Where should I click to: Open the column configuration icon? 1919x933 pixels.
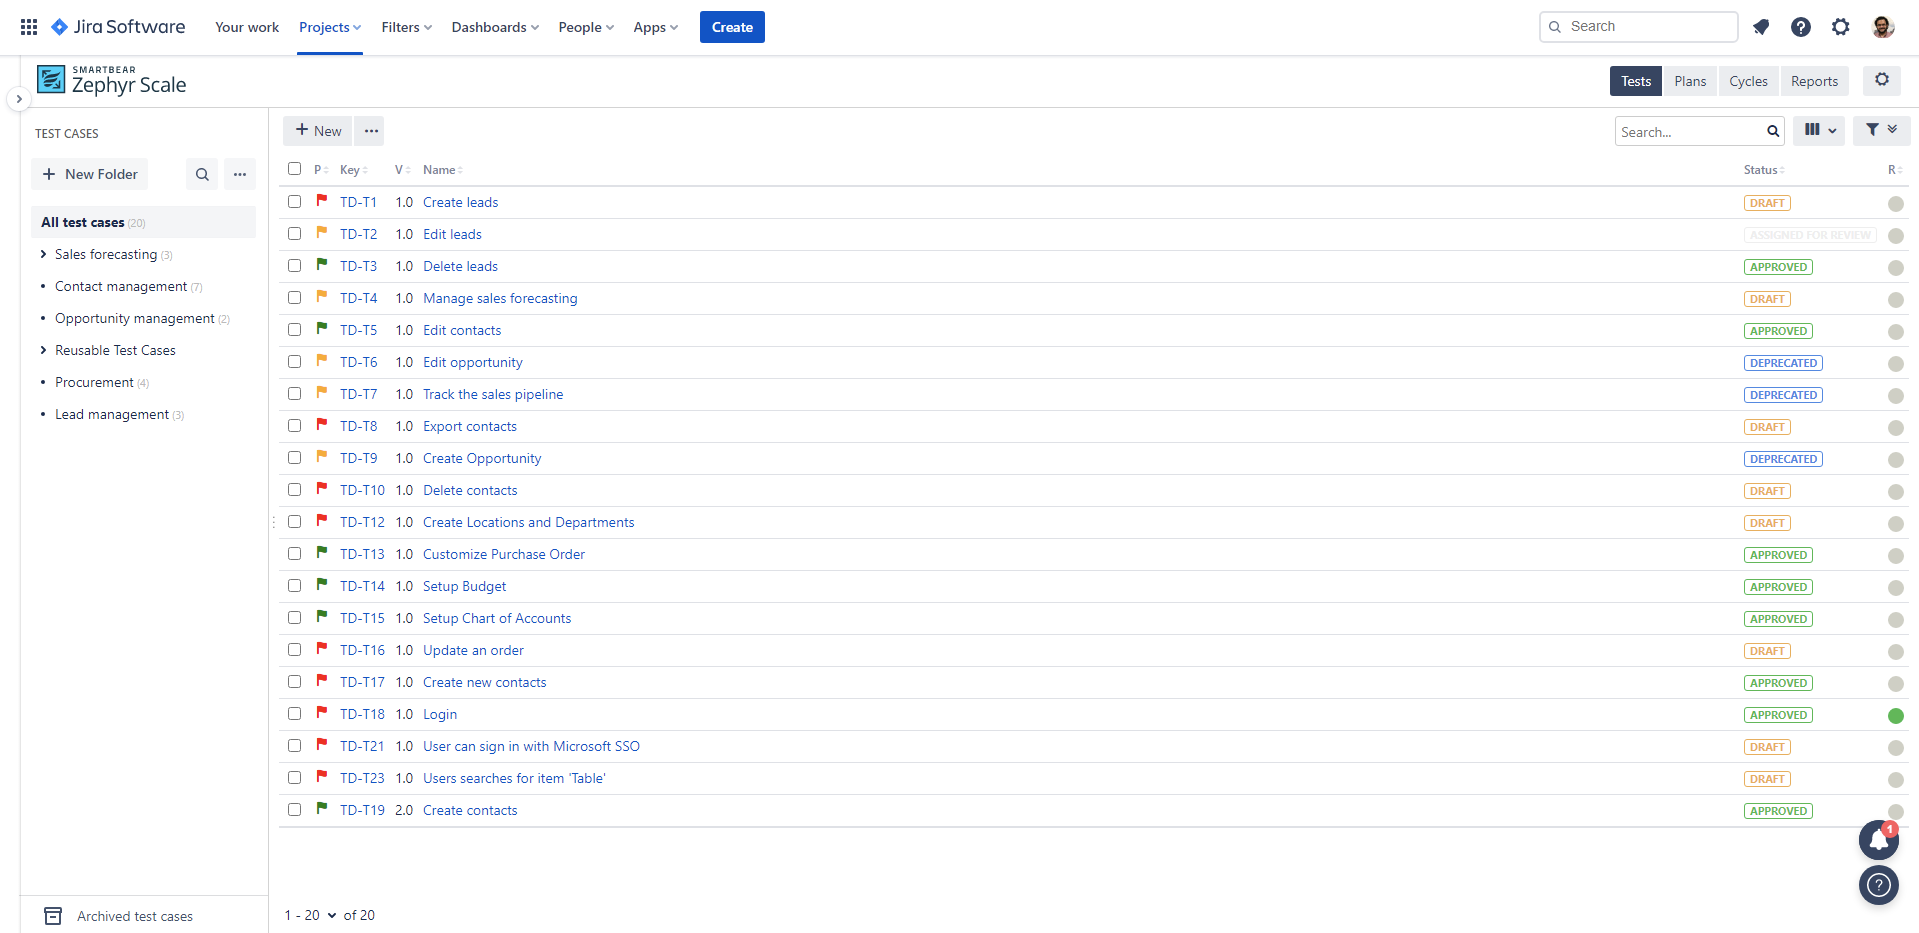click(x=1818, y=130)
